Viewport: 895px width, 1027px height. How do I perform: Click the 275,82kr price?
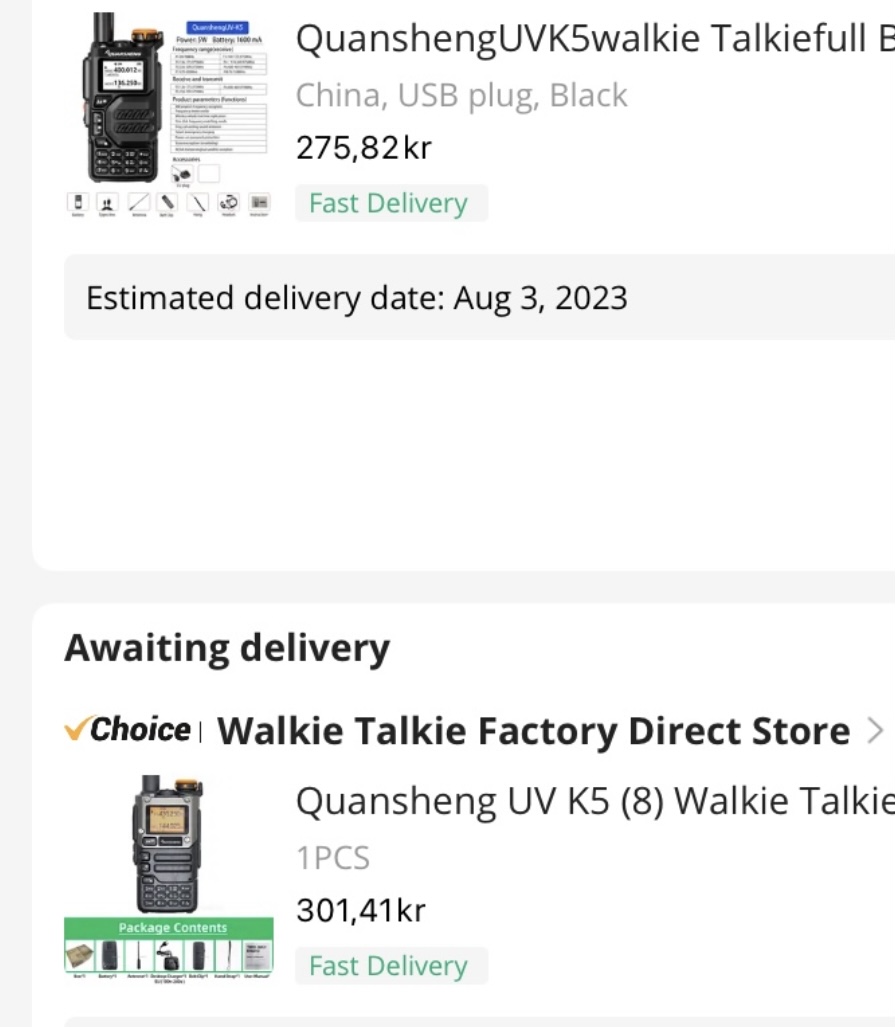click(364, 148)
